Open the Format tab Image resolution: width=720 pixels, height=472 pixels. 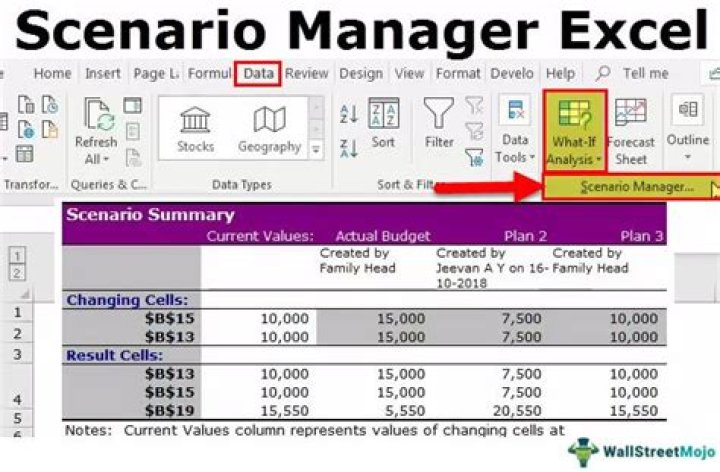tap(458, 73)
